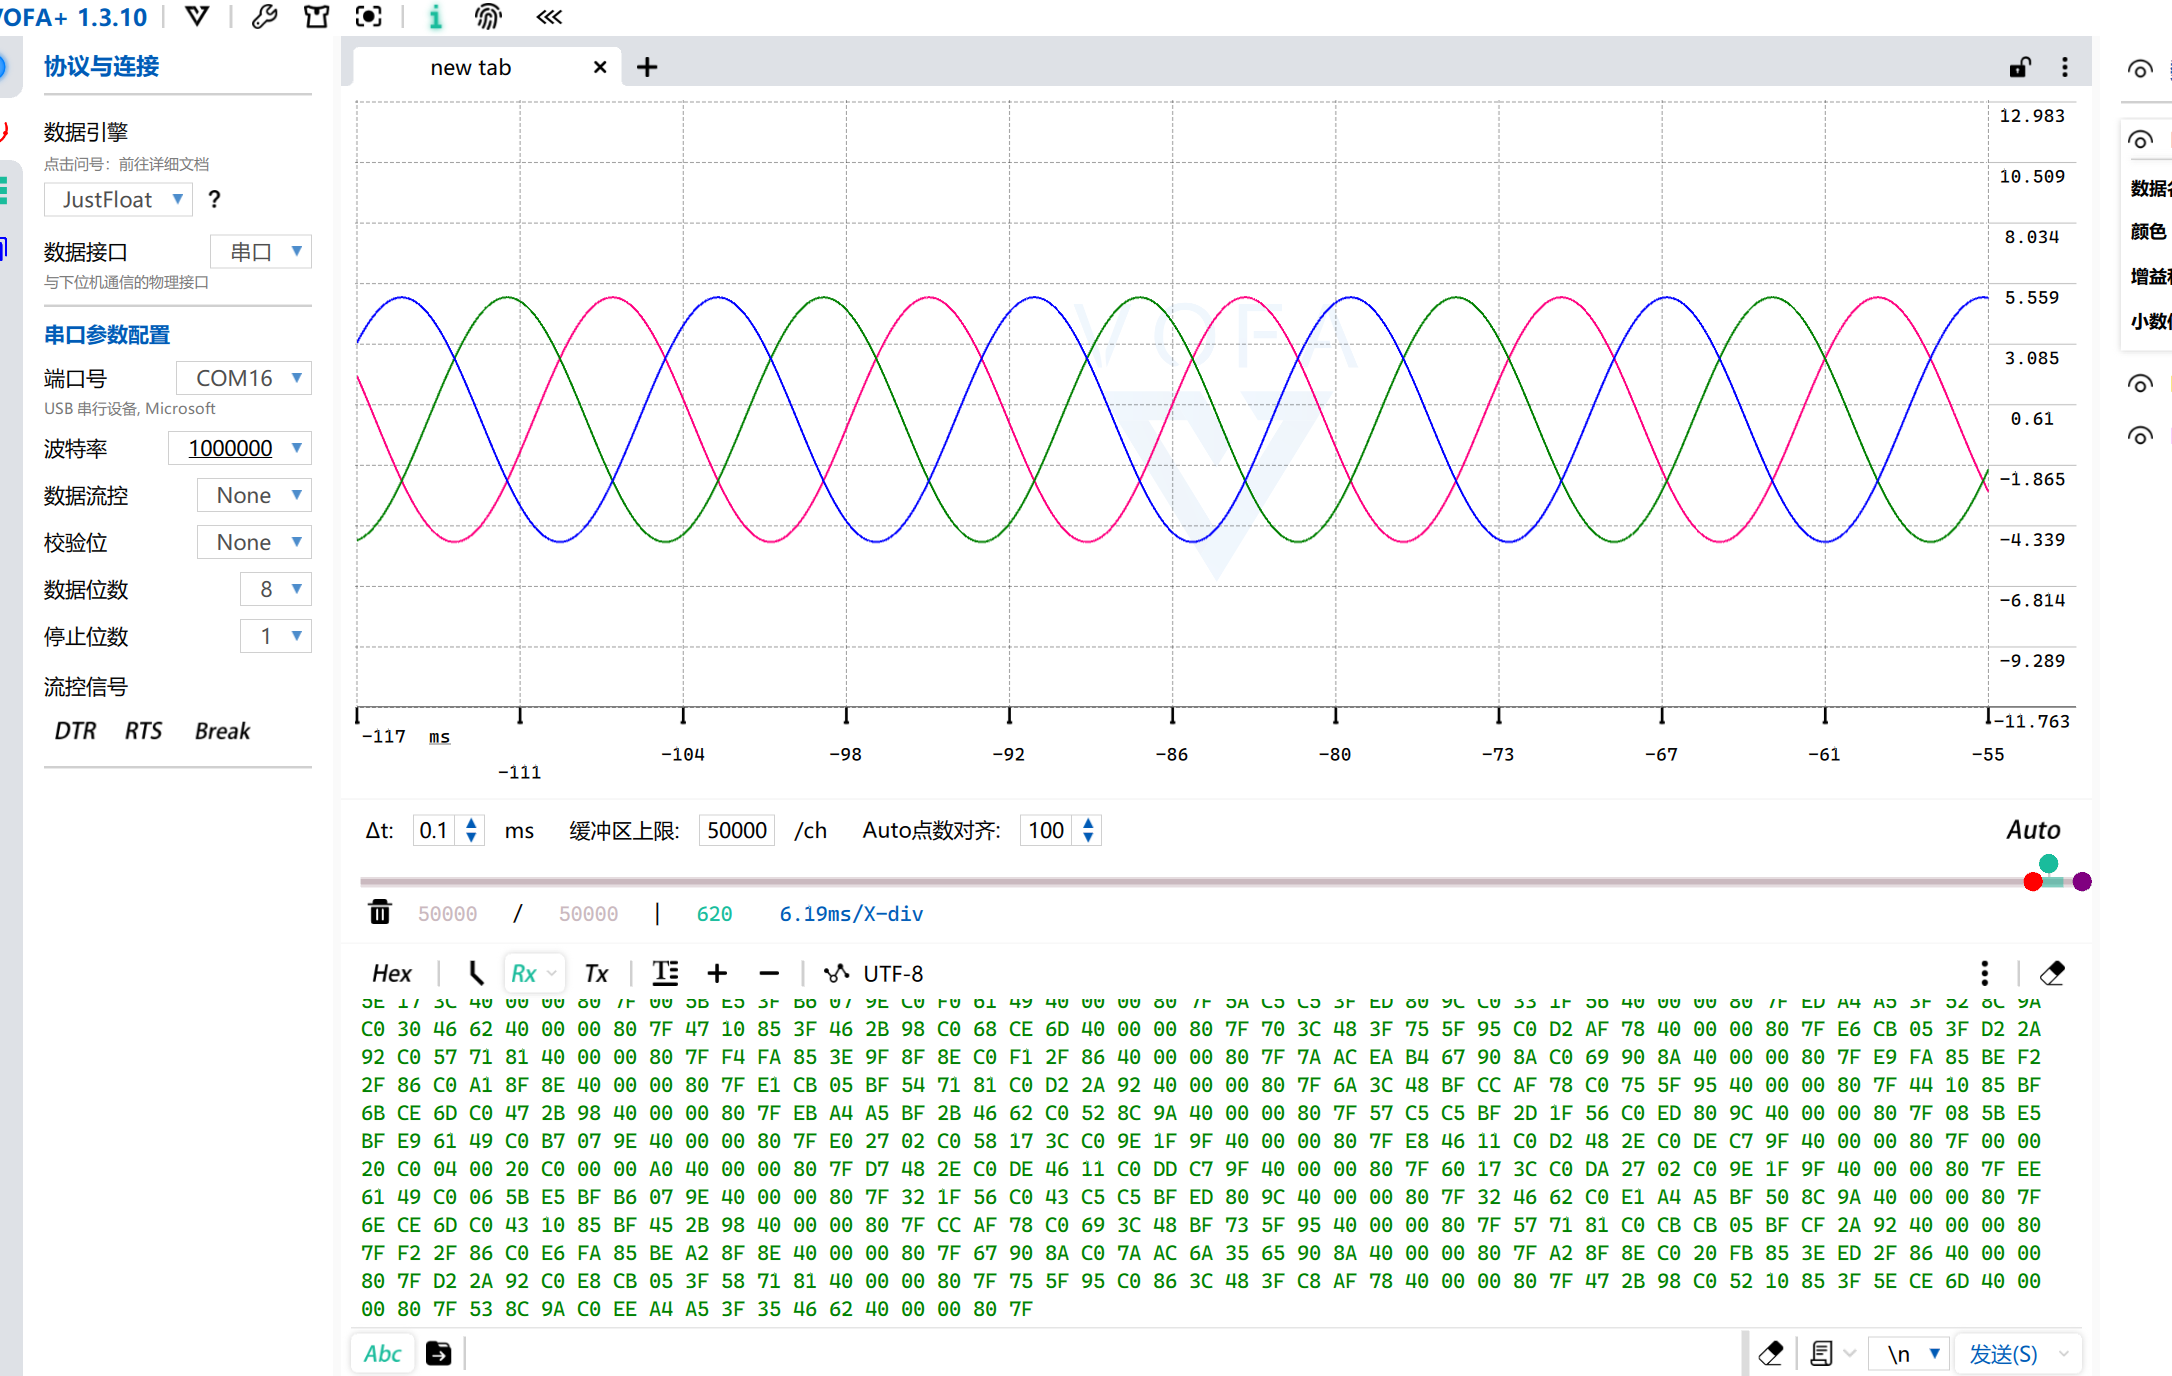Open the JustFloat data engine dropdown
The height and width of the screenshot is (1376, 2172).
[x=118, y=199]
